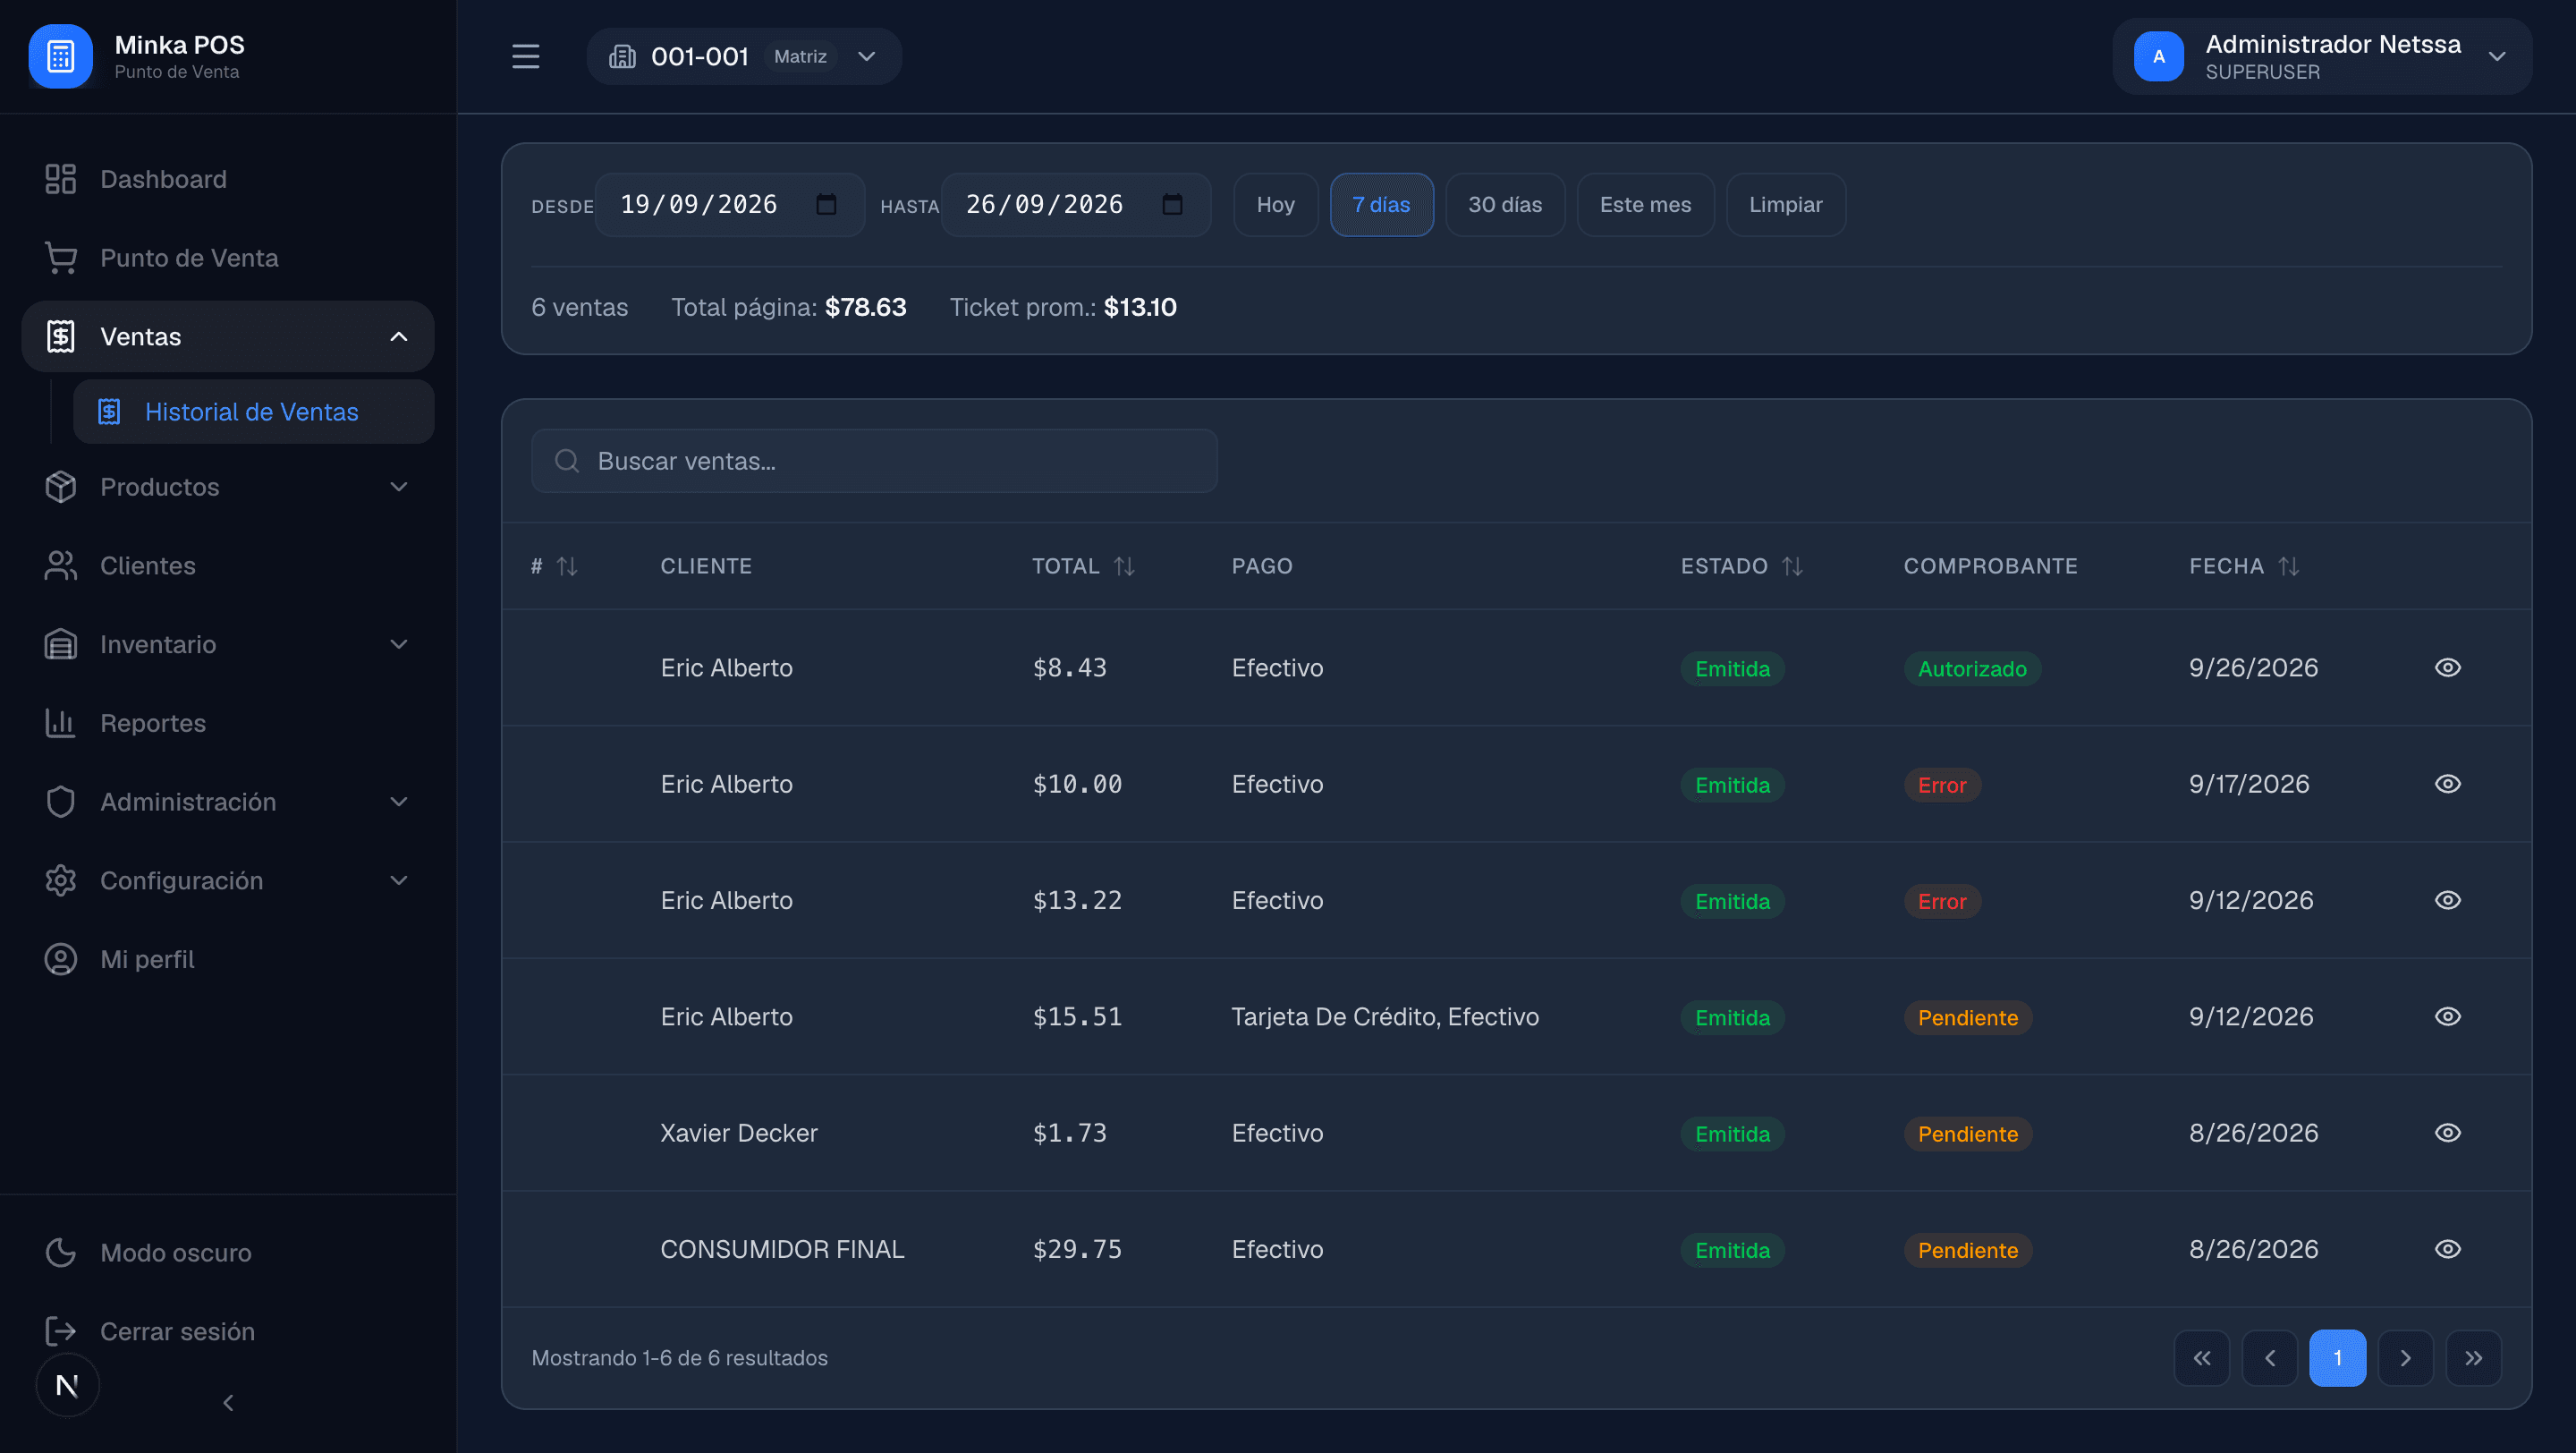Viewport: 2576px width, 1453px height.
Task: Collapse the Ventas menu section
Action: pos(228,336)
